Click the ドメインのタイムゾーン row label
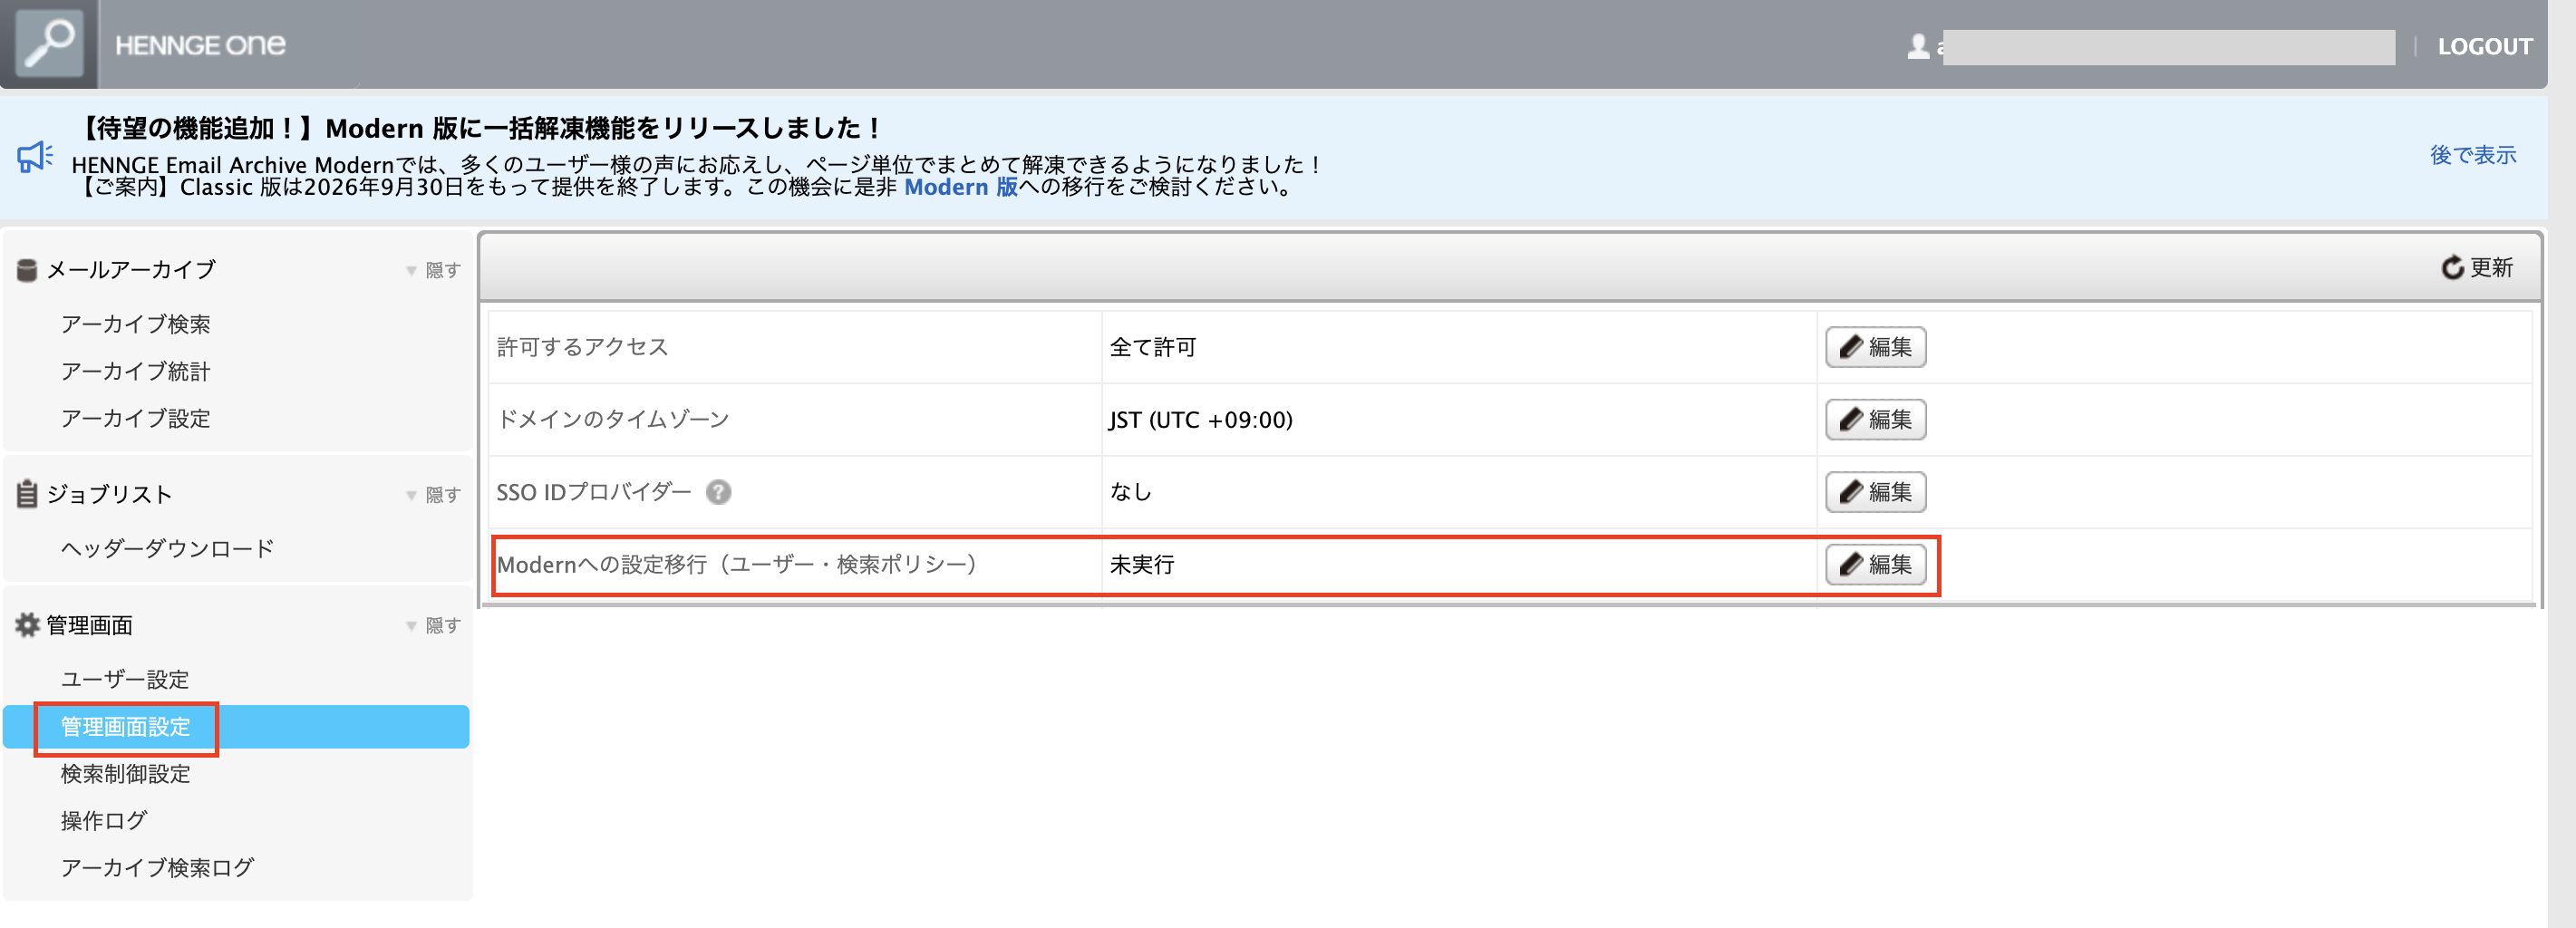The width and height of the screenshot is (2576, 928). click(x=613, y=419)
